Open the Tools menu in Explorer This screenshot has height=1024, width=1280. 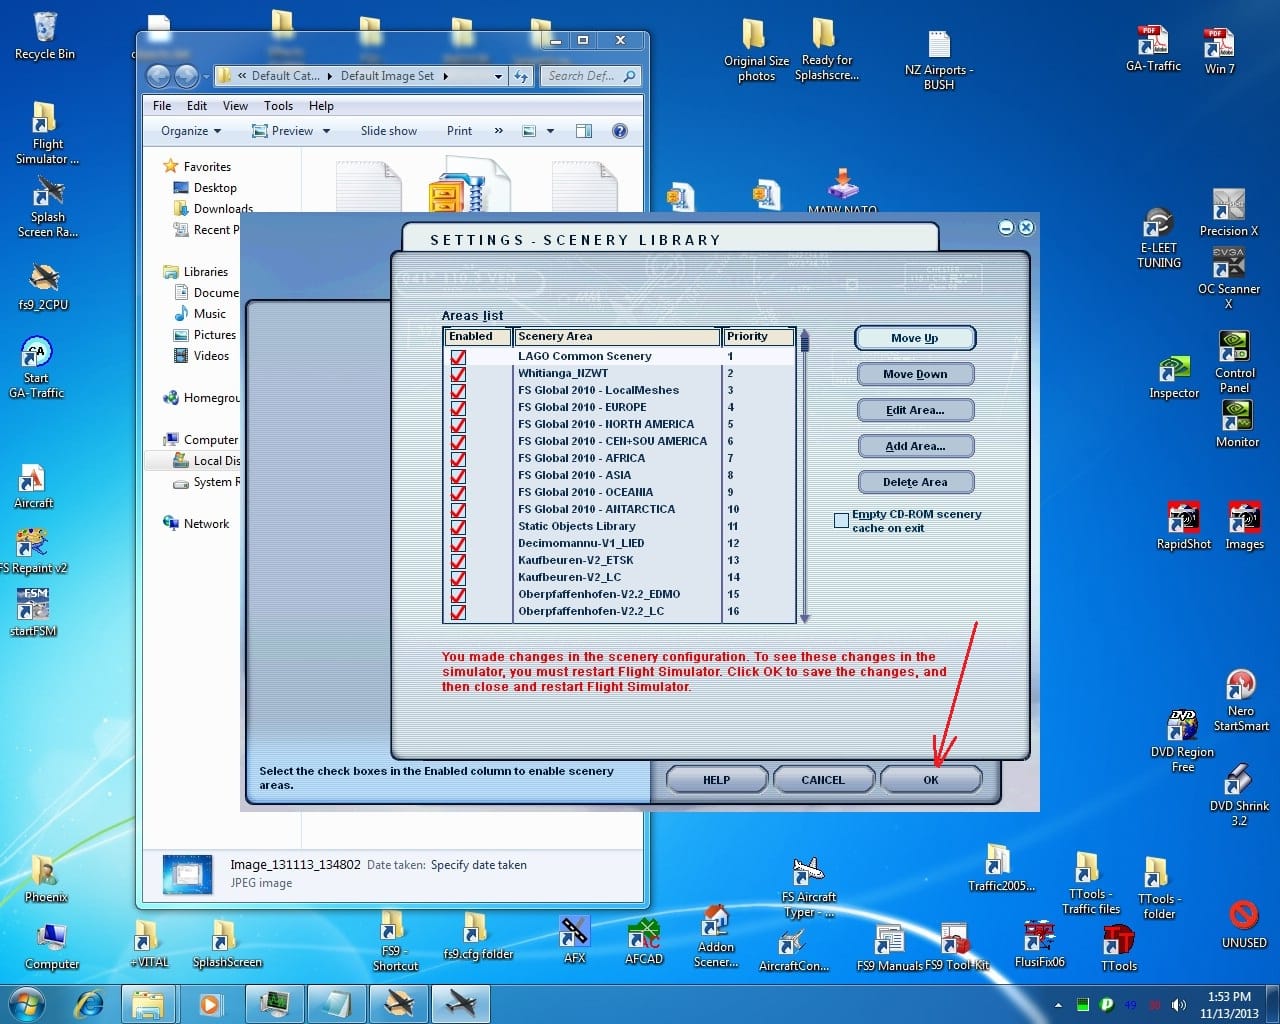click(x=278, y=106)
